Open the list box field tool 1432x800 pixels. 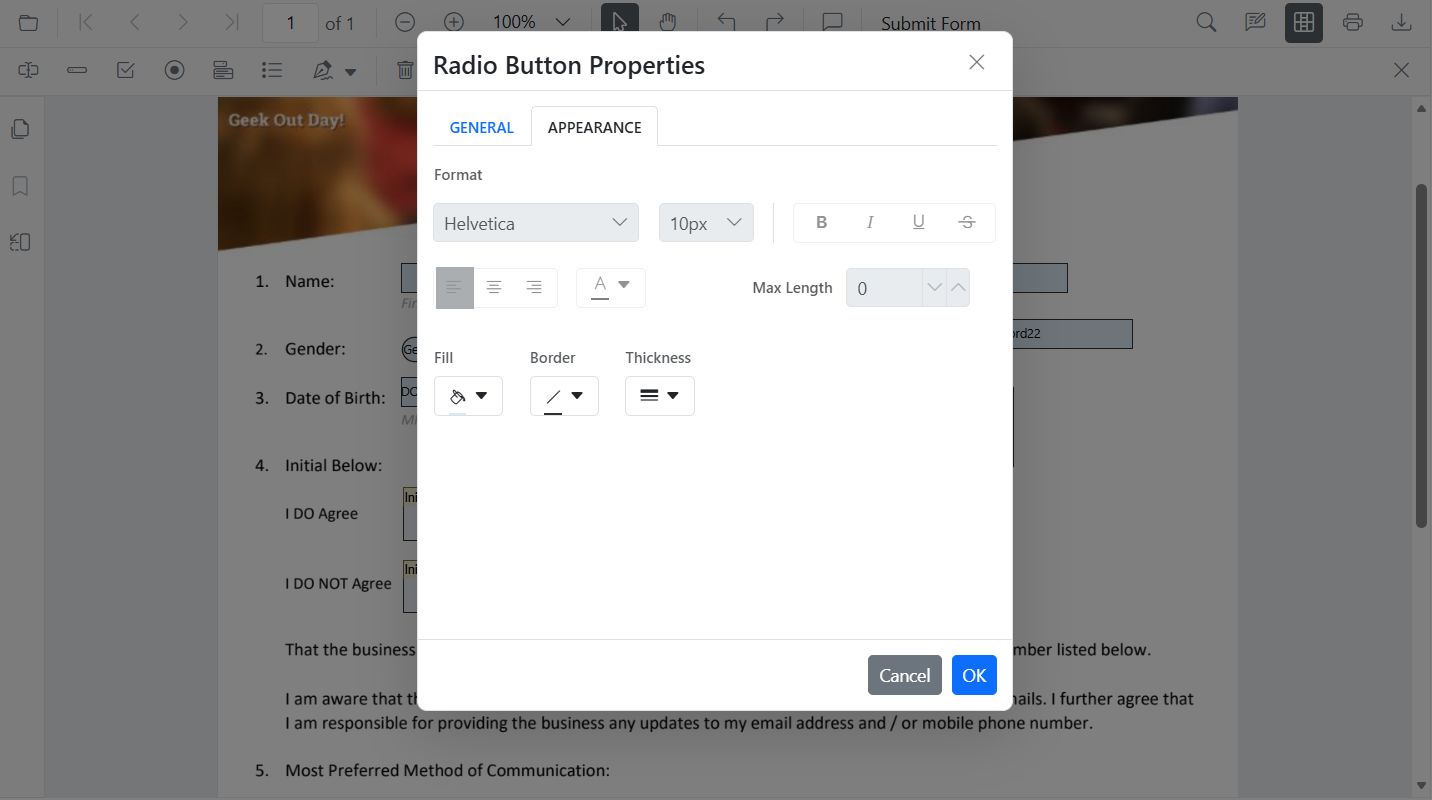pyautogui.click(x=271, y=70)
